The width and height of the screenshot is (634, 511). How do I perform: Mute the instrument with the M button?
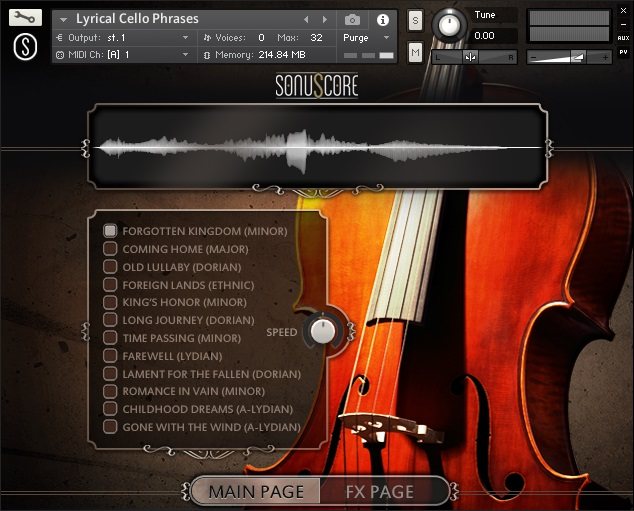pyautogui.click(x=415, y=52)
